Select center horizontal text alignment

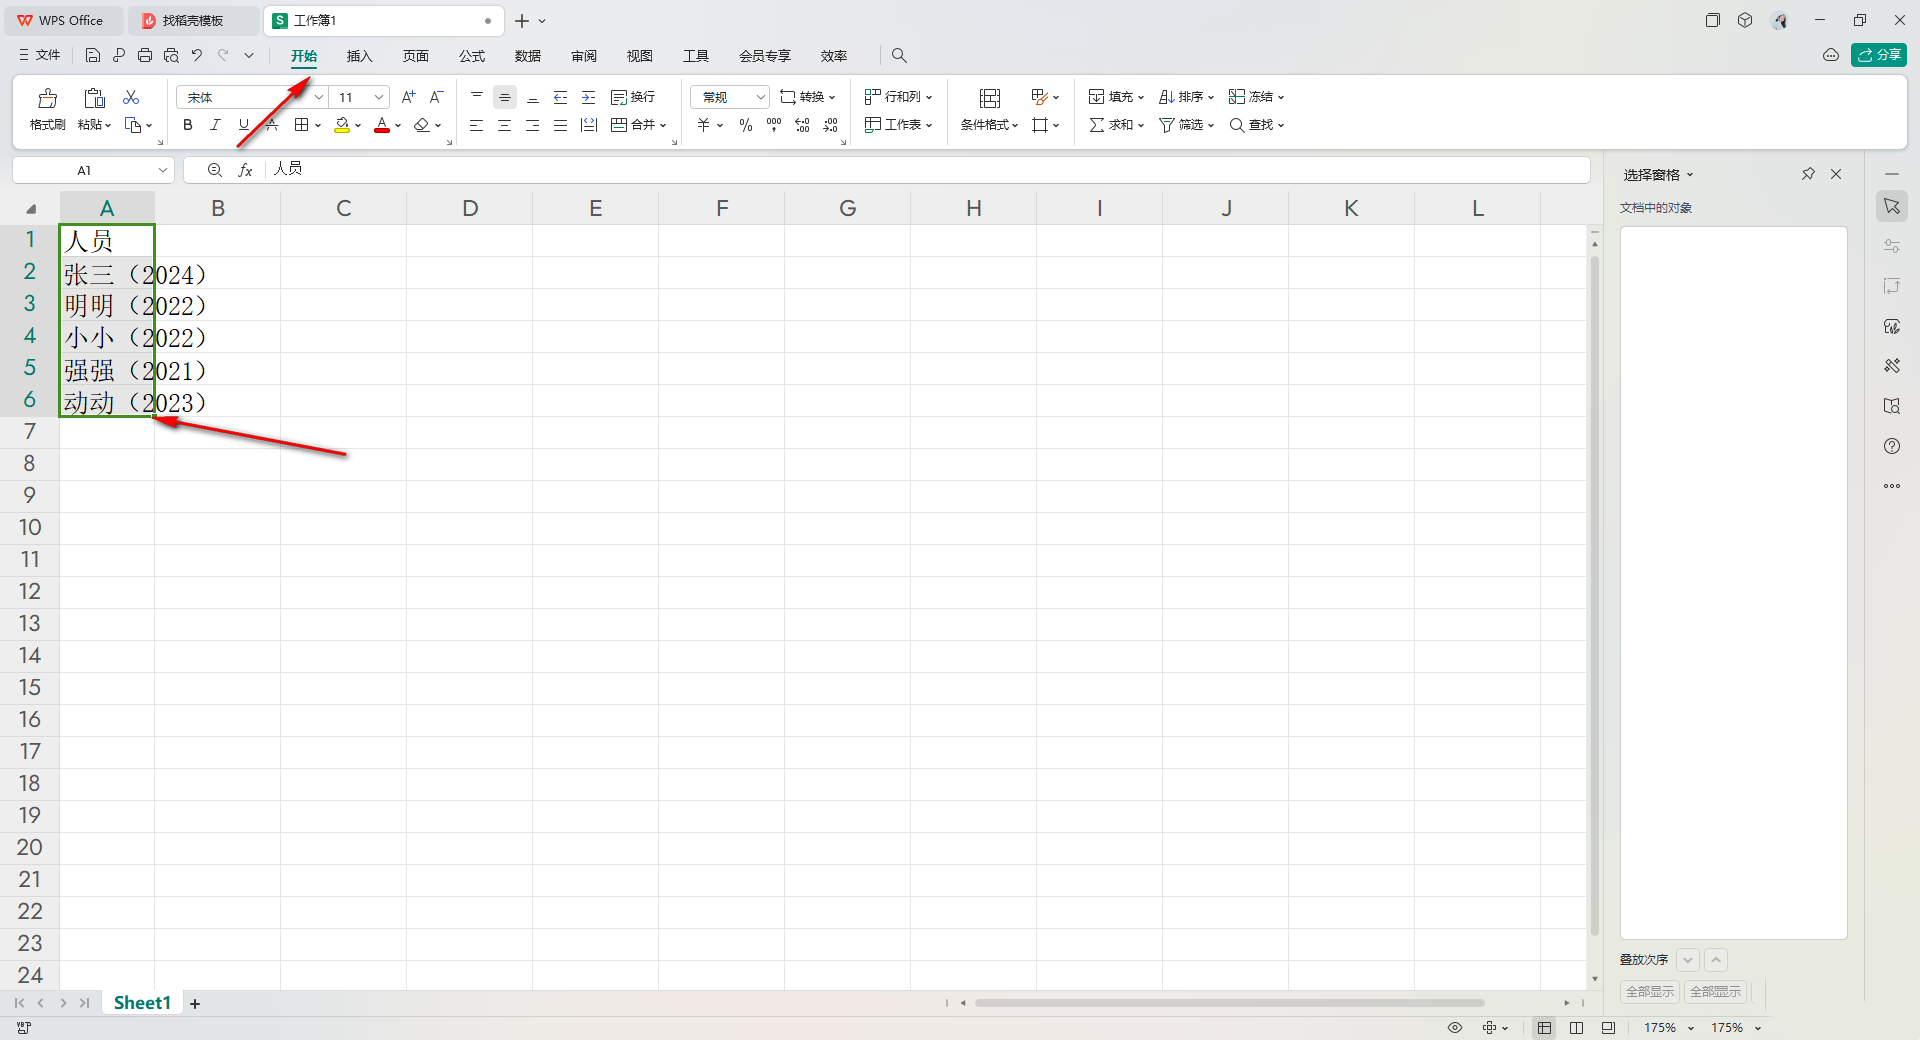tap(505, 125)
